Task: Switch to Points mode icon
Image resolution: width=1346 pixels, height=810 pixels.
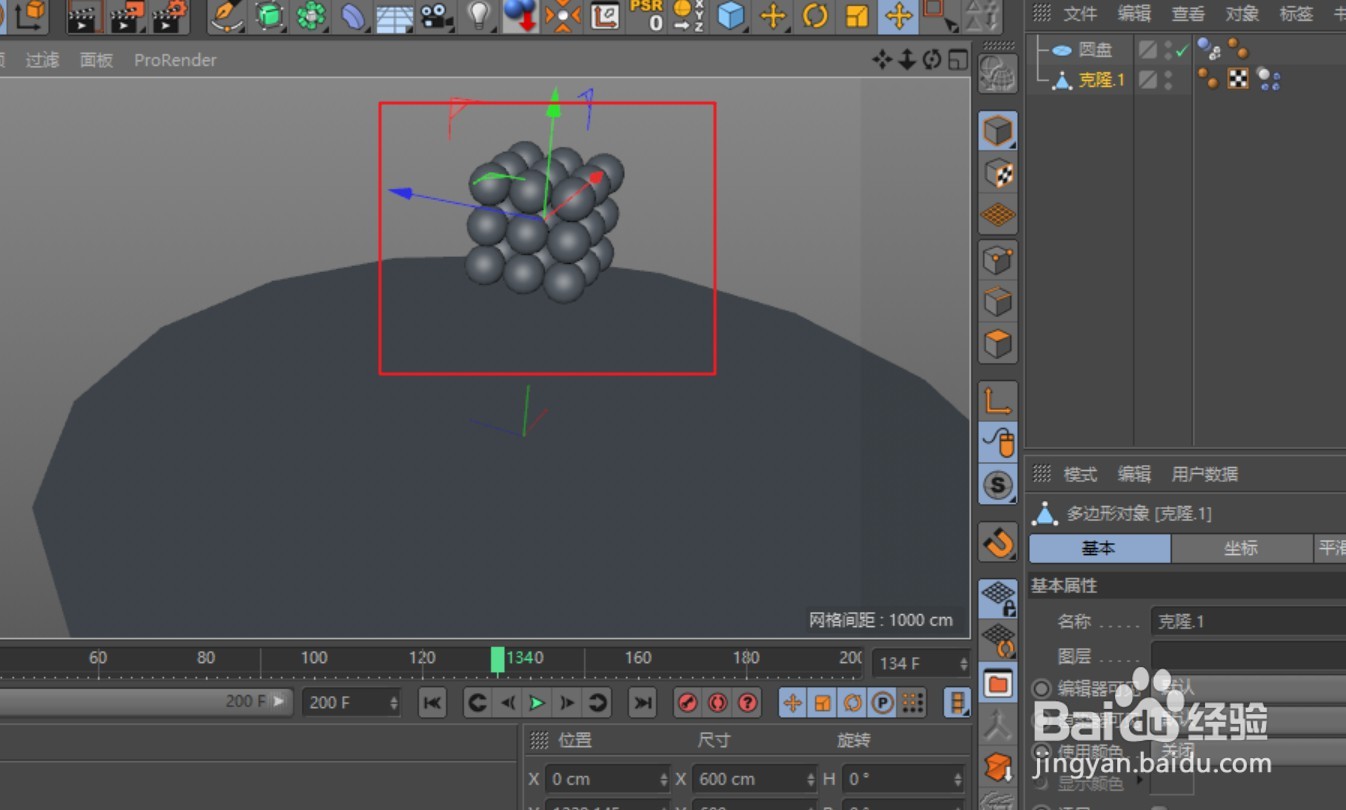Action: (998, 261)
